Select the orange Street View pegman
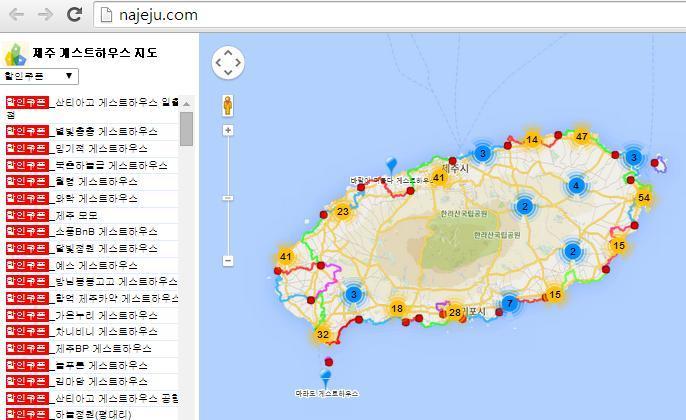 pyautogui.click(x=228, y=105)
